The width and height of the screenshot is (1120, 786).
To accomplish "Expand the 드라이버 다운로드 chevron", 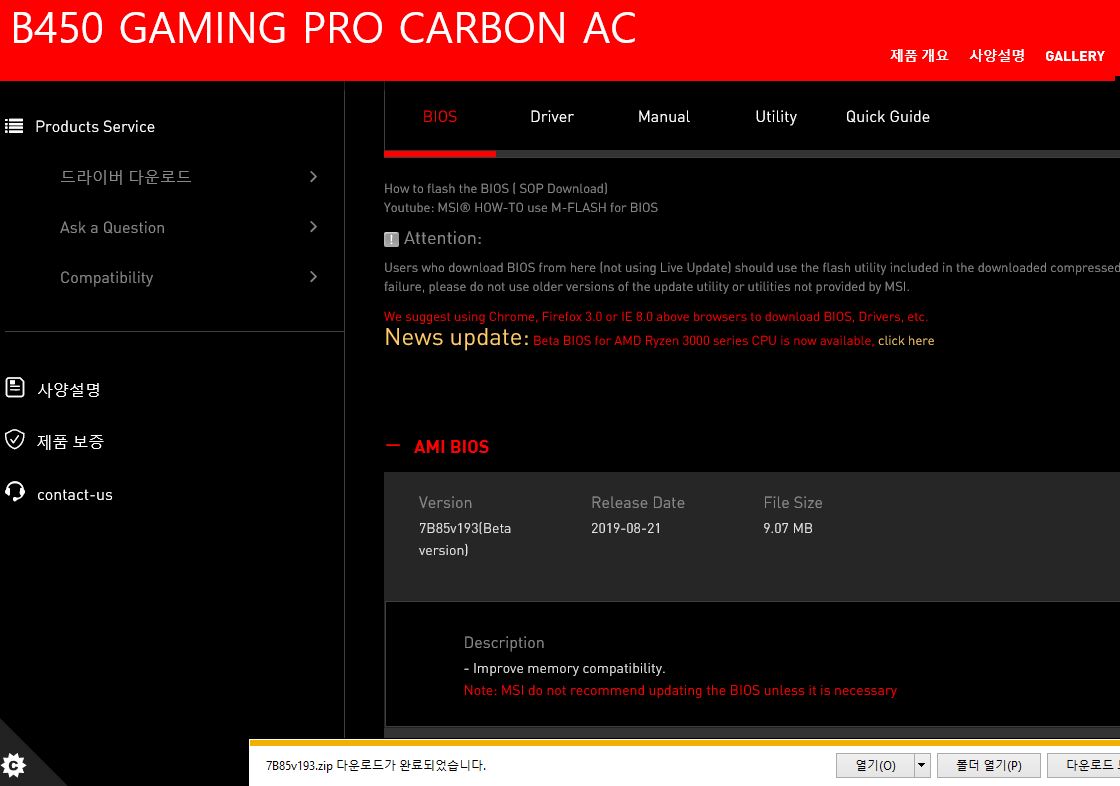I will 314,176.
